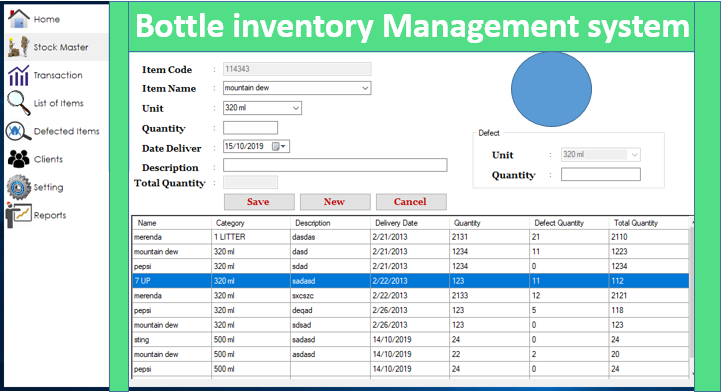Expand the Item Name dropdown arrow
This screenshot has height=392, width=721.
(365, 88)
